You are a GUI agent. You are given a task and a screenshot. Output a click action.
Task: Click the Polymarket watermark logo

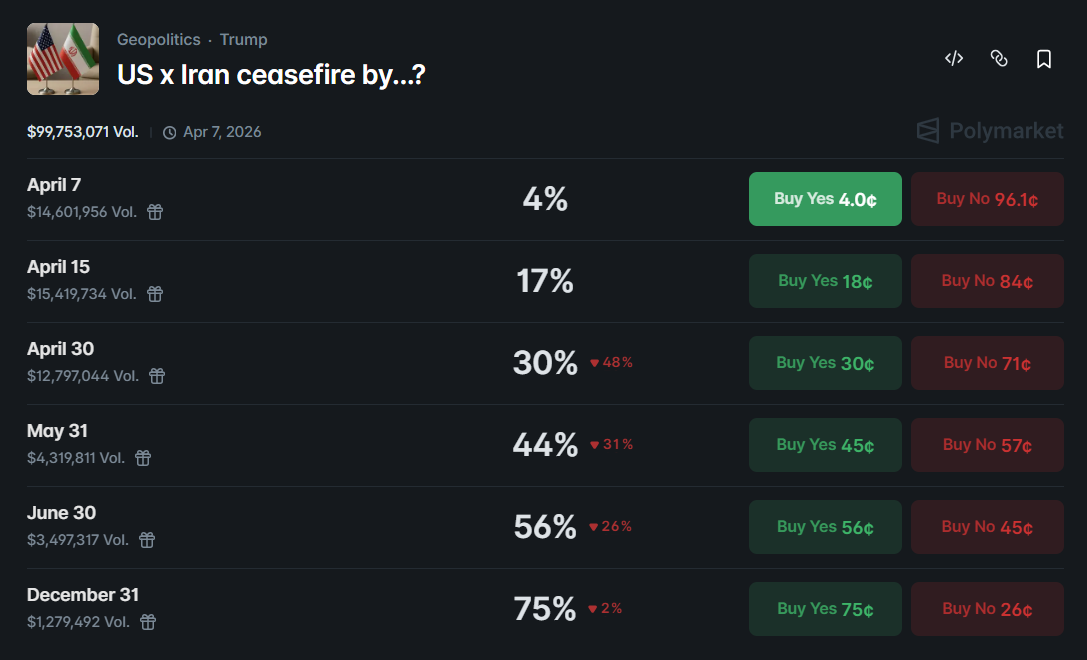(x=988, y=130)
